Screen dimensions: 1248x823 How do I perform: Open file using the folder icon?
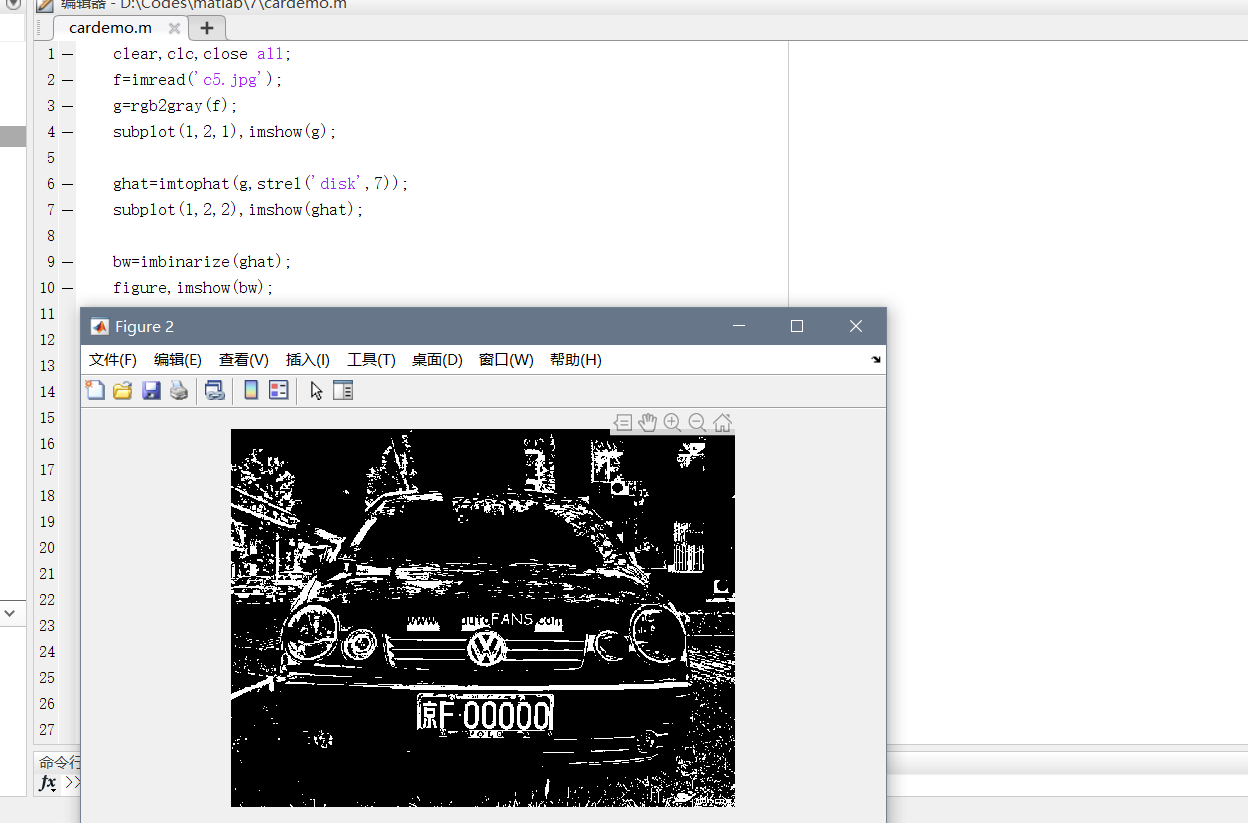tap(123, 391)
